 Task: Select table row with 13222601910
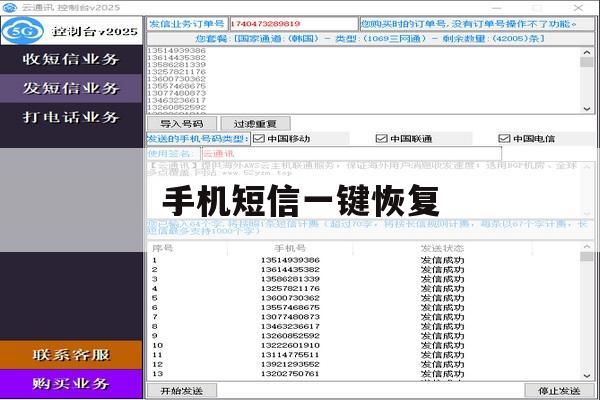click(x=364, y=345)
